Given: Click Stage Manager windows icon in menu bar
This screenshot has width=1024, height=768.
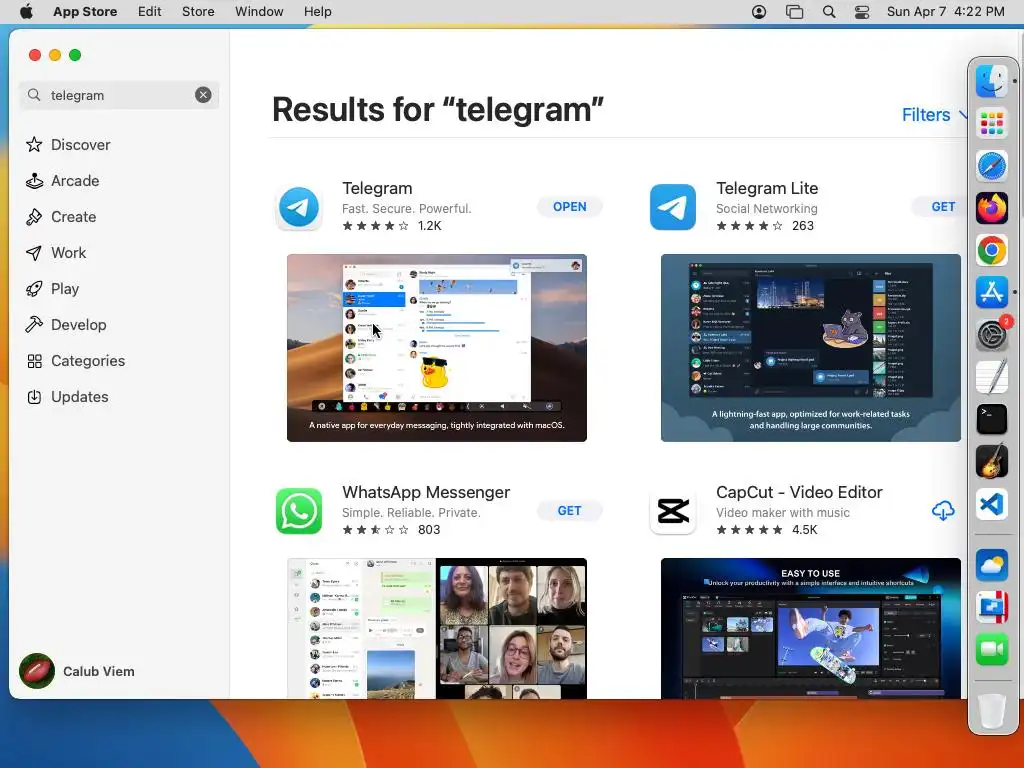Looking at the screenshot, I should 794,12.
